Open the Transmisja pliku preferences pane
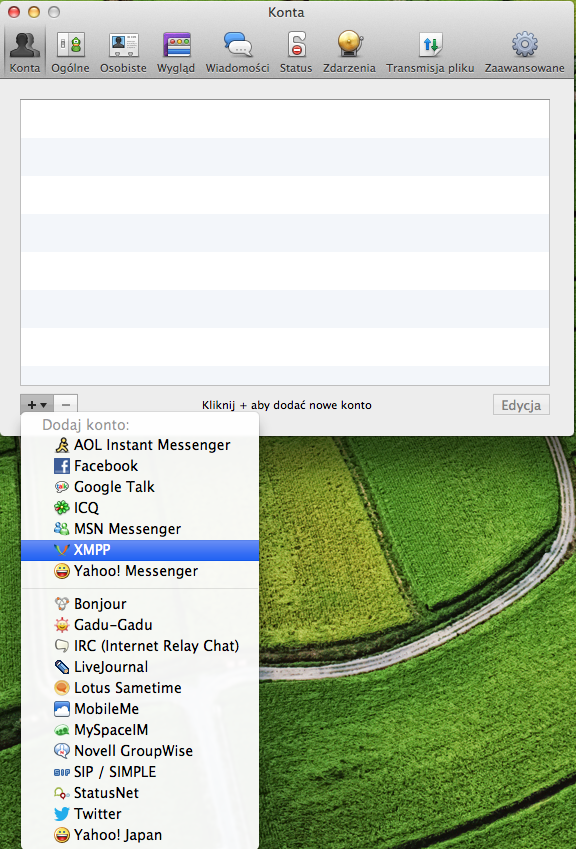 click(430, 52)
